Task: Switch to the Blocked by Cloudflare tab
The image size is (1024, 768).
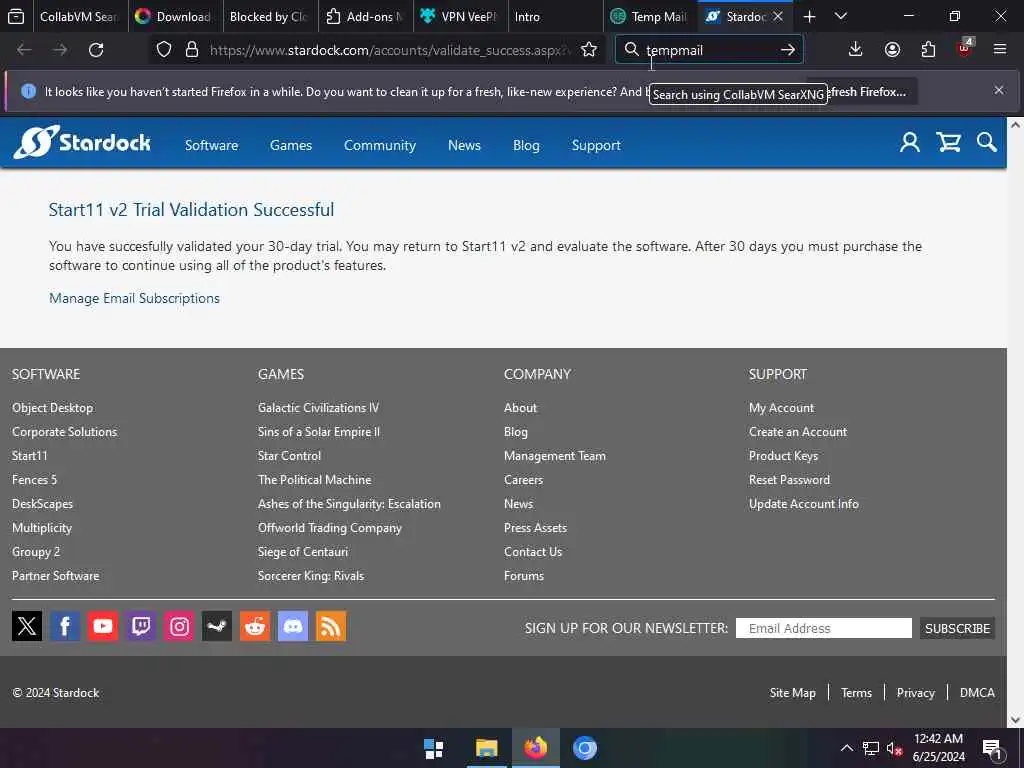Action: click(270, 16)
